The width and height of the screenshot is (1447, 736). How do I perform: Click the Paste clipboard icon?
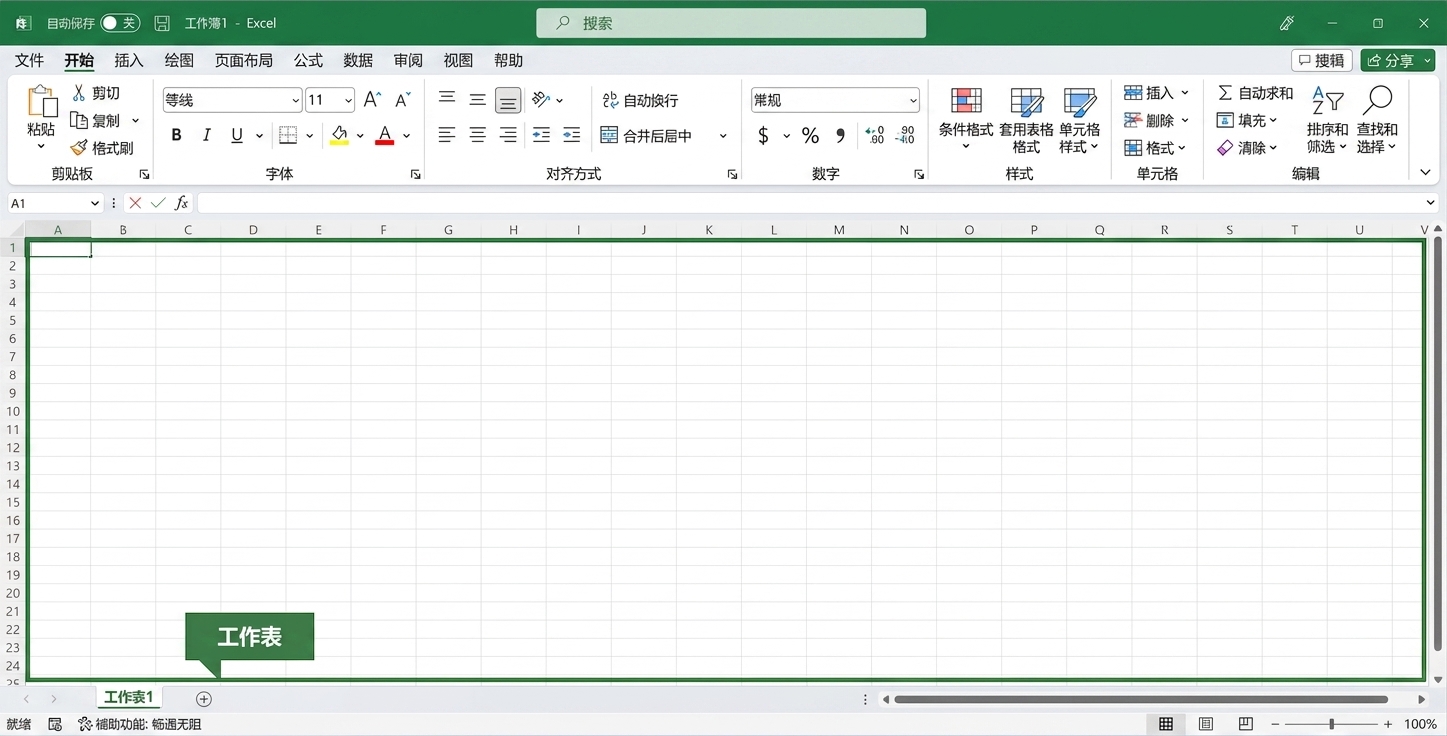tap(41, 102)
